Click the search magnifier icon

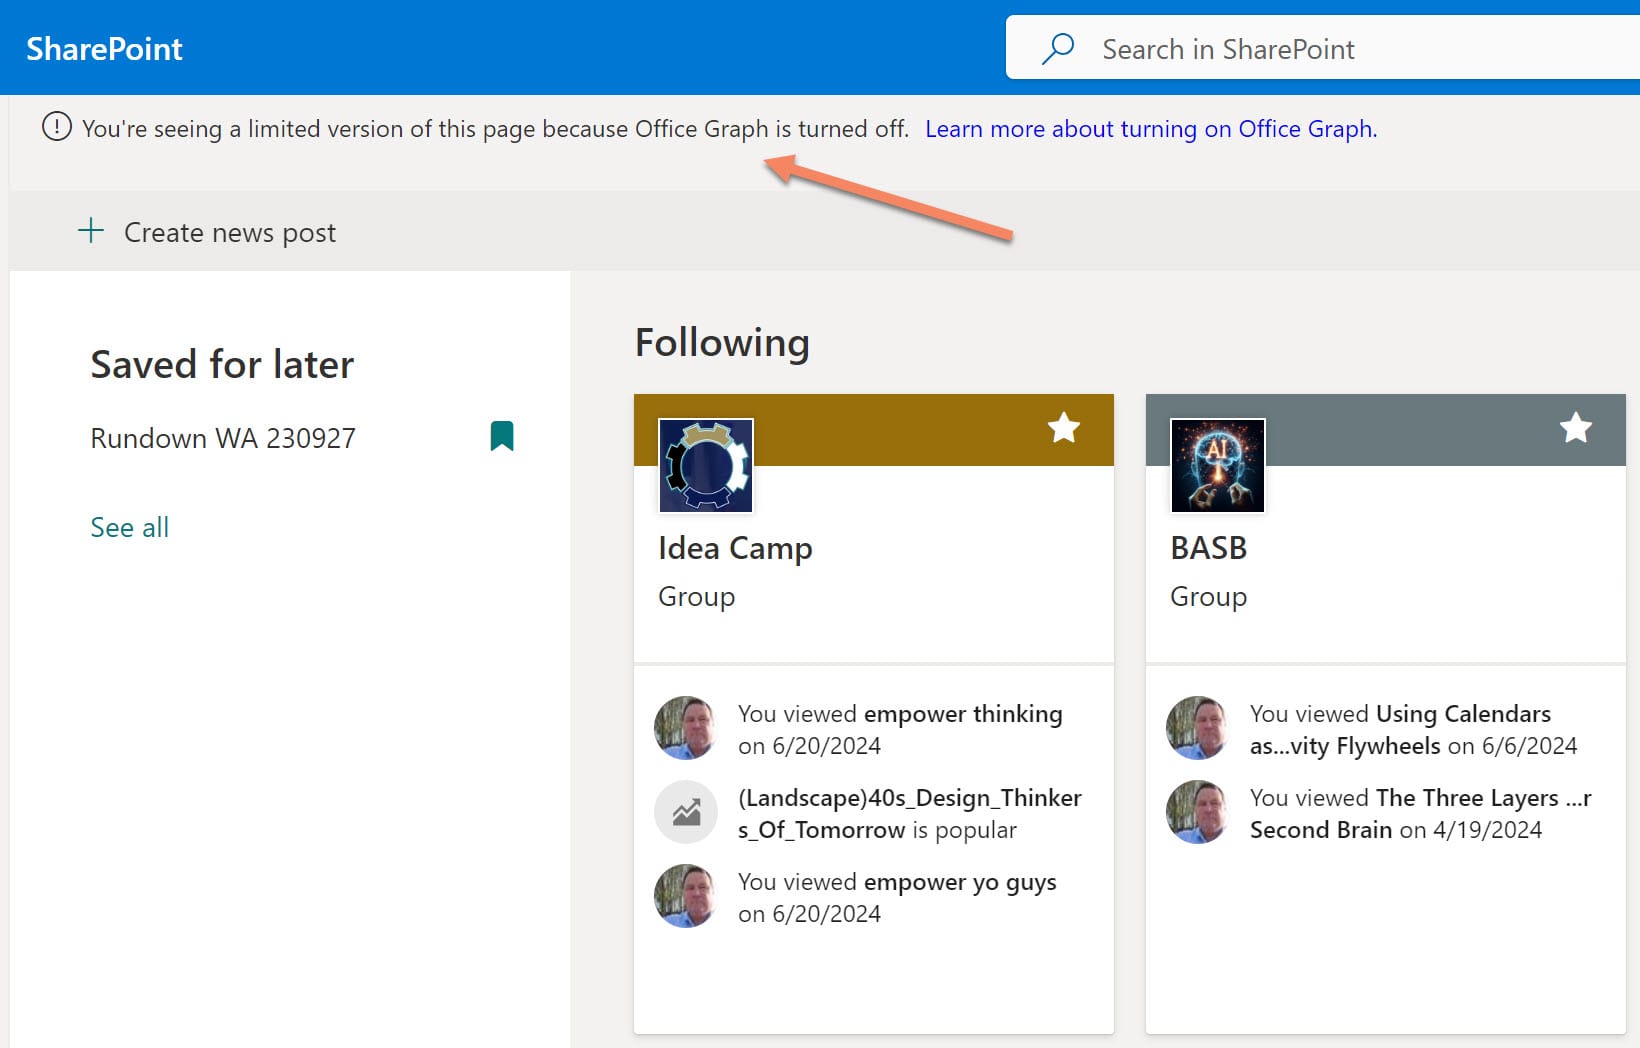1058,48
